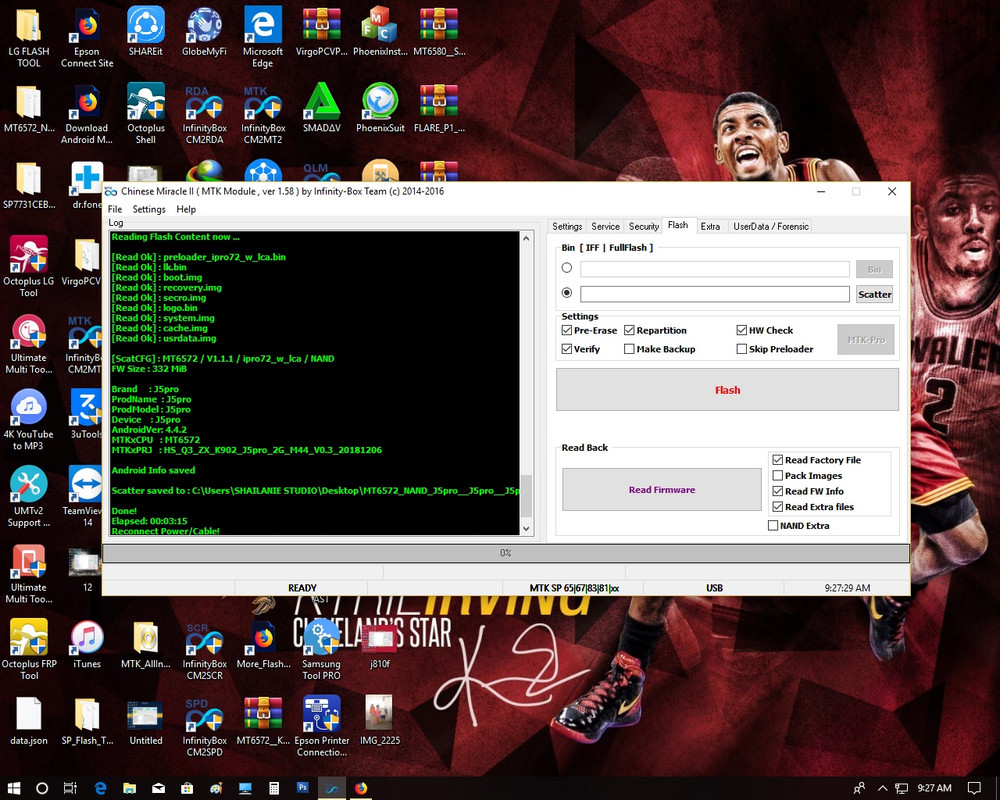
Task: Enable the NAND Extra checkbox
Action: pos(773,525)
